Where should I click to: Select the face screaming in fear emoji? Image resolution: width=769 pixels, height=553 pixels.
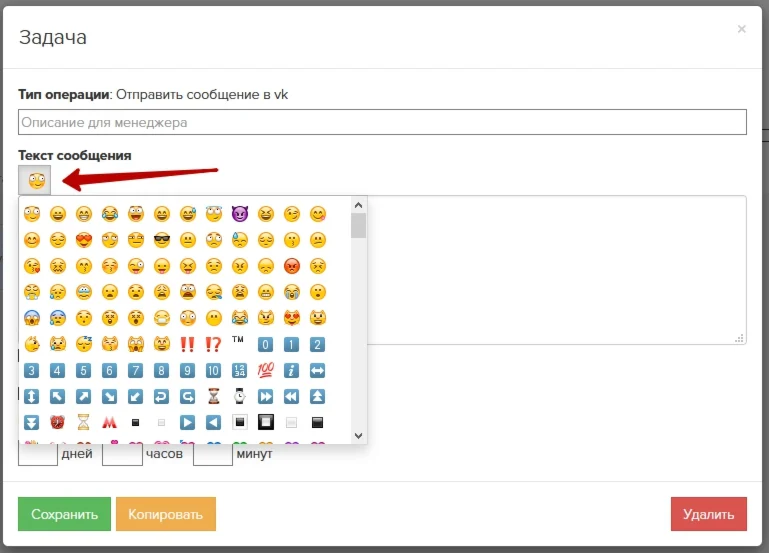pos(32,318)
